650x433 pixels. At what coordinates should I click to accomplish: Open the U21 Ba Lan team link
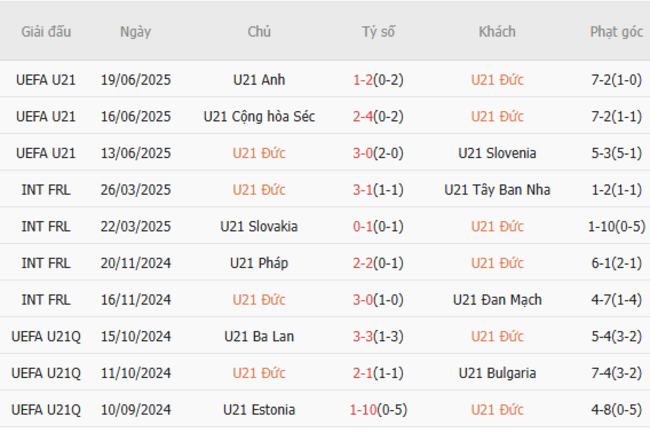[259, 336]
